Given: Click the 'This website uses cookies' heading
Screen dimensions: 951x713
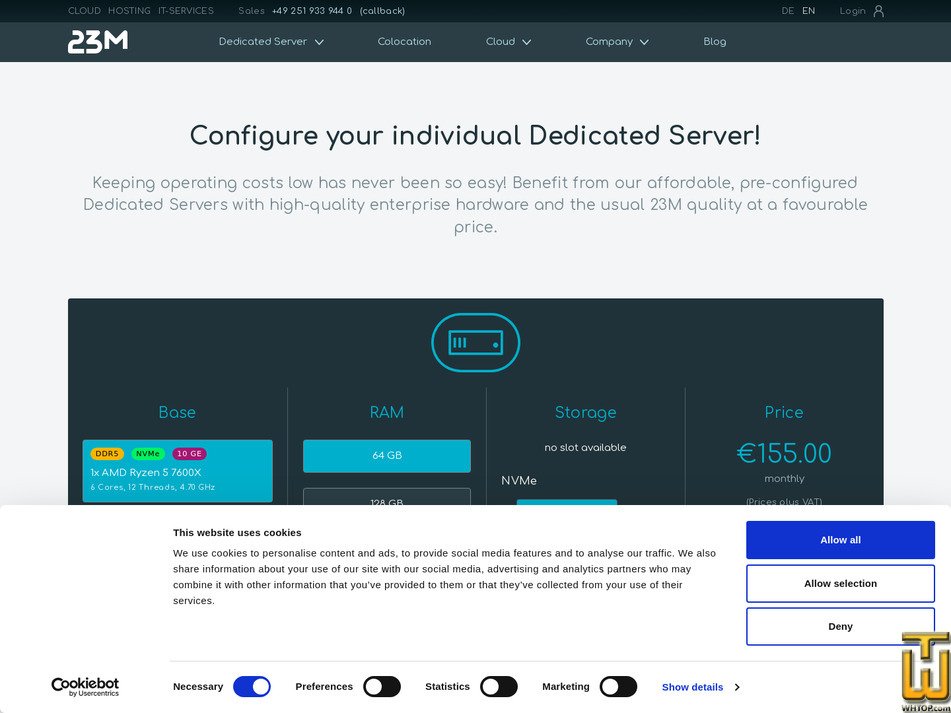Looking at the screenshot, I should pyautogui.click(x=237, y=532).
